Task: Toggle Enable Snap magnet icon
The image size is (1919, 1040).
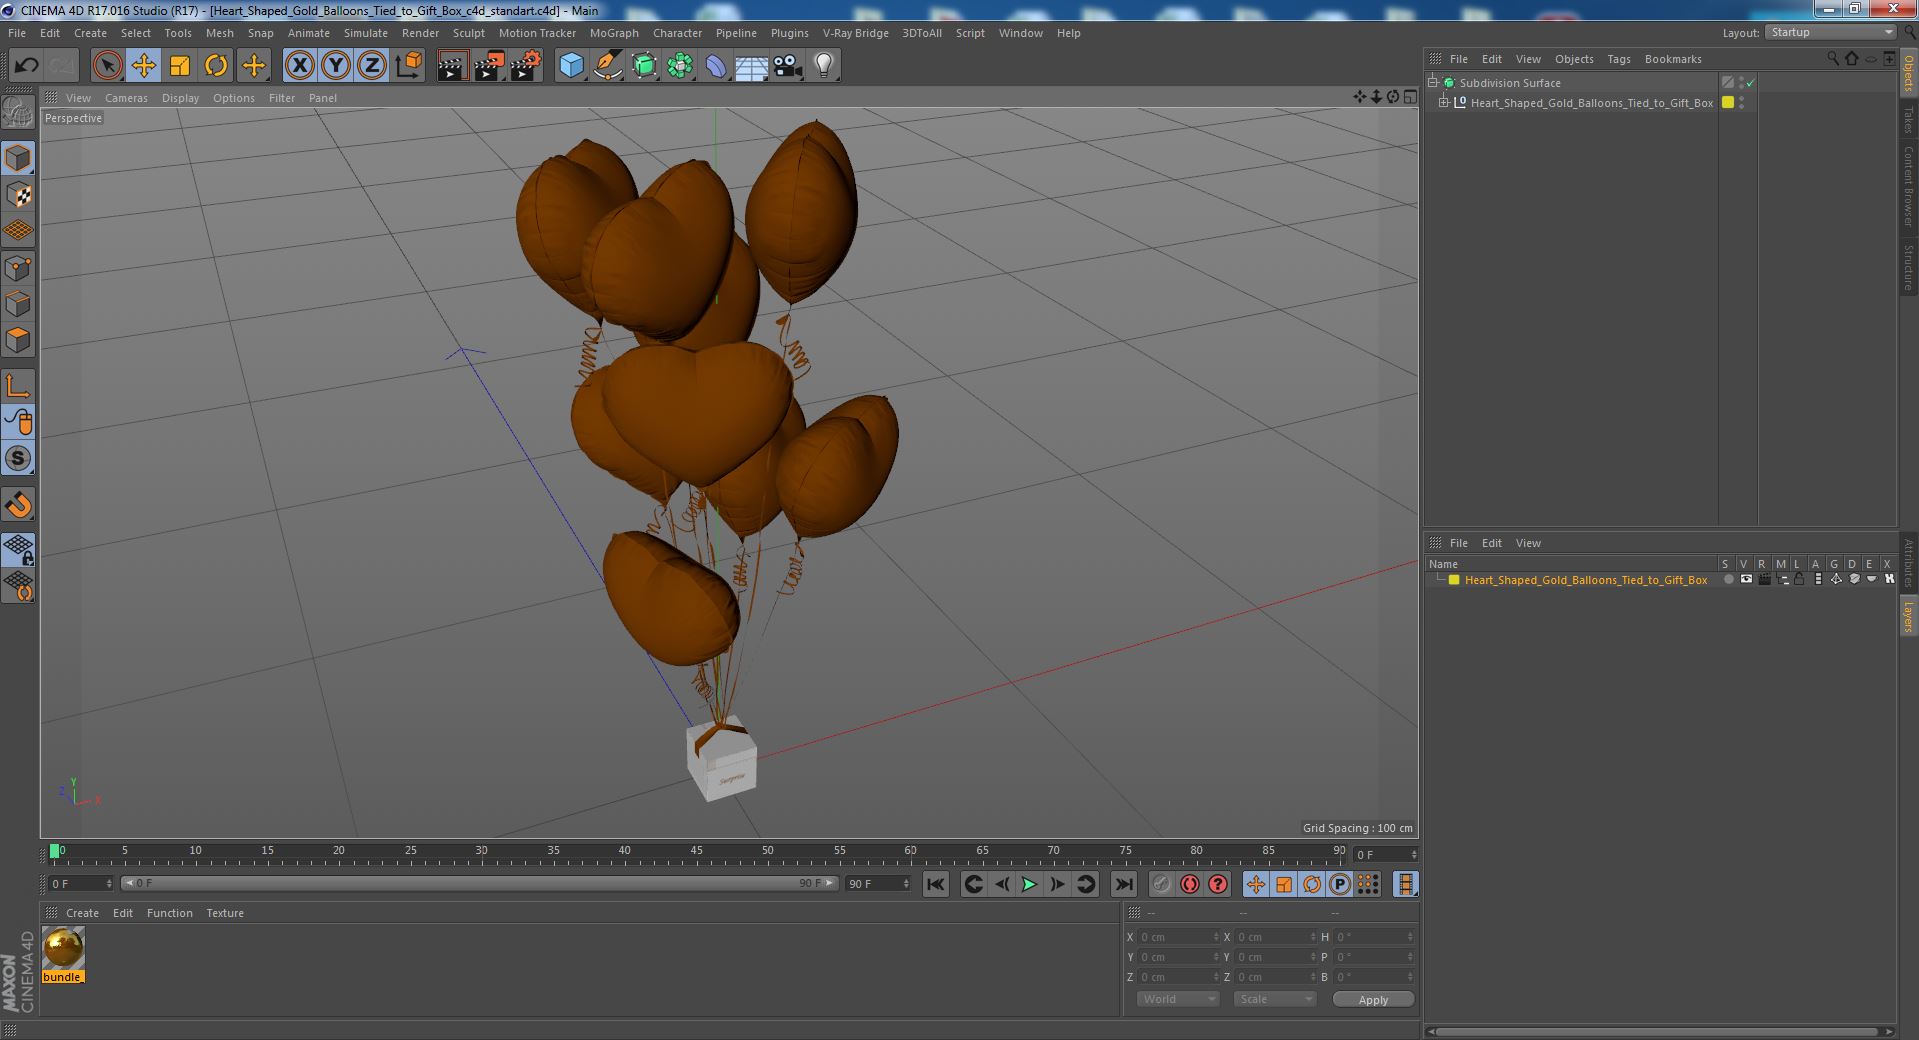Action: click(x=18, y=505)
